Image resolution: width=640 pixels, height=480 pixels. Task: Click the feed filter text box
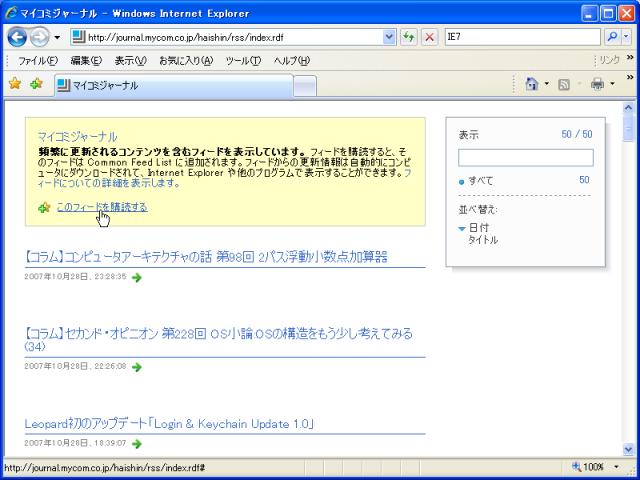click(x=526, y=158)
